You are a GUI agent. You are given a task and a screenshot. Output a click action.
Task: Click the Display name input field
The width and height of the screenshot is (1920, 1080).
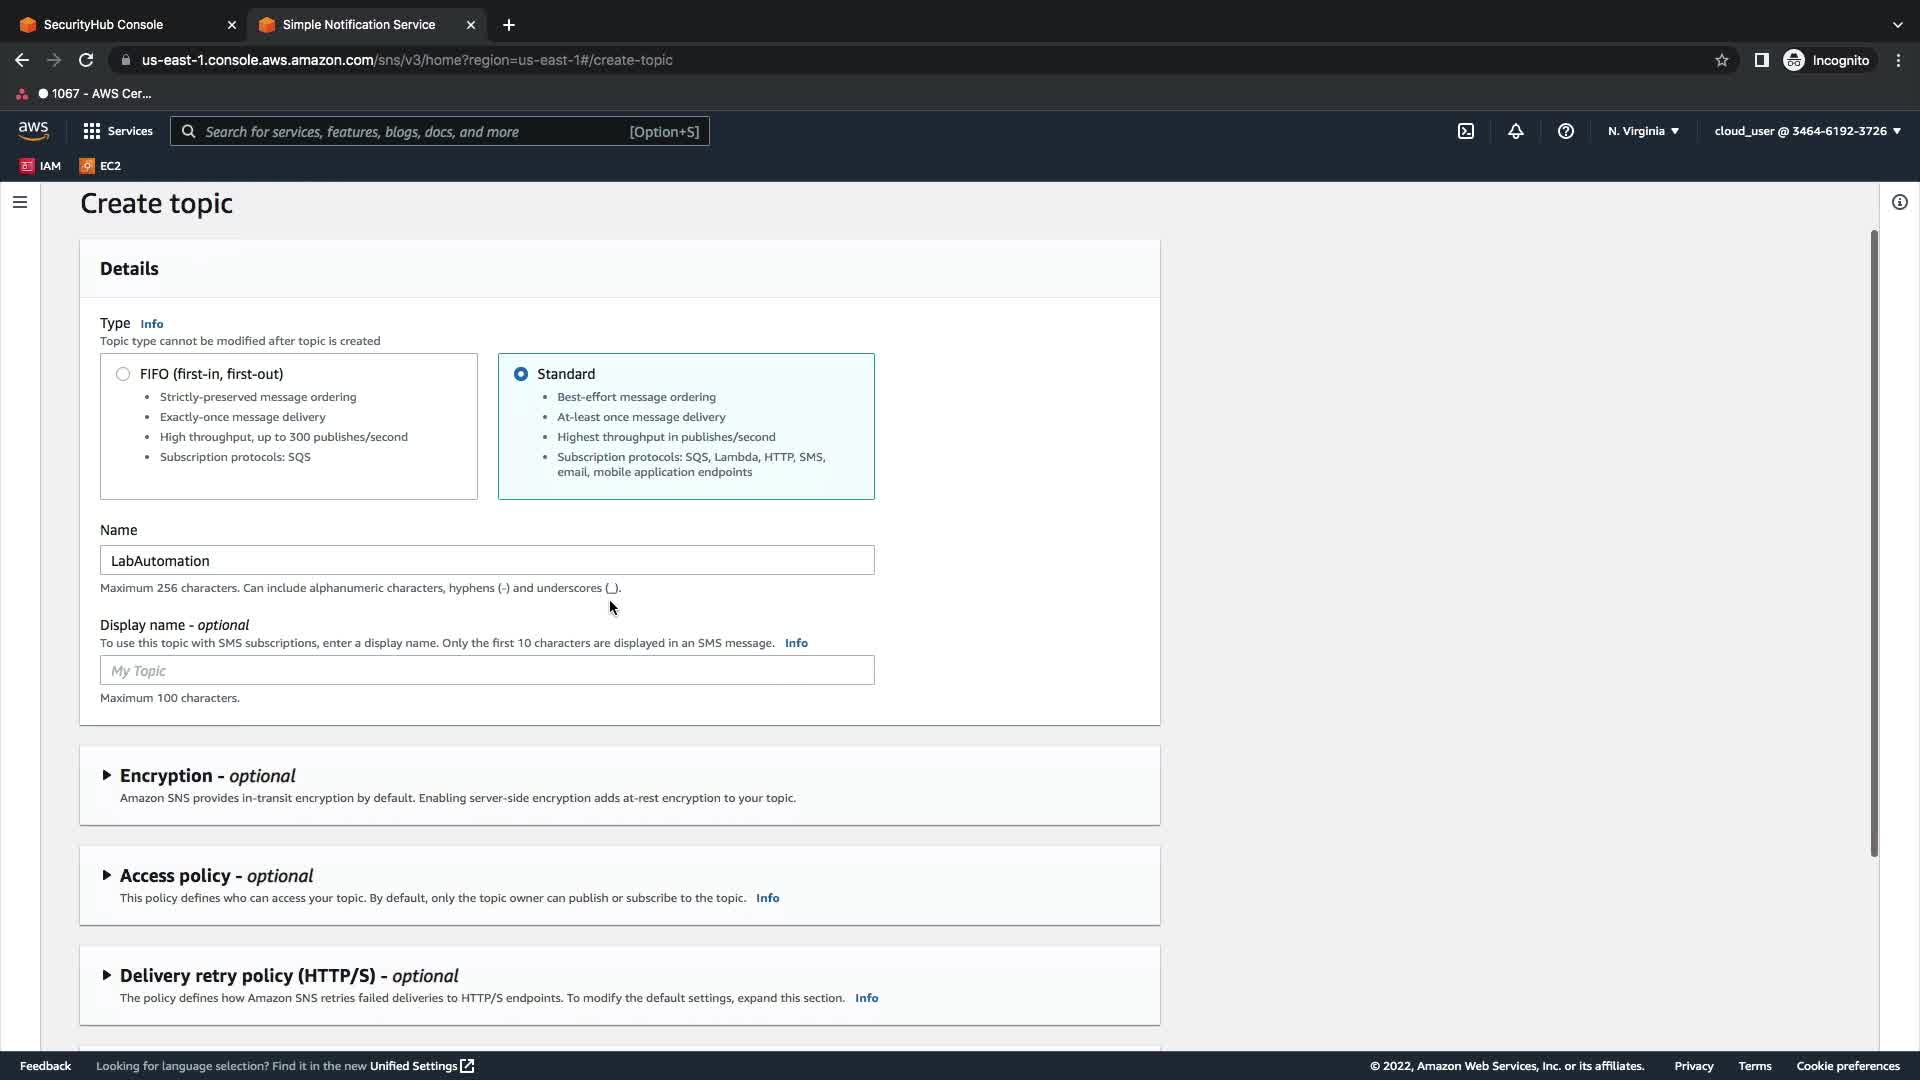487,670
